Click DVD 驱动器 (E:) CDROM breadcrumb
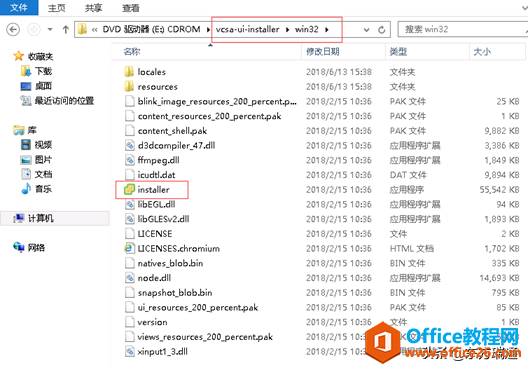The width and height of the screenshot is (528, 370). pos(151,30)
